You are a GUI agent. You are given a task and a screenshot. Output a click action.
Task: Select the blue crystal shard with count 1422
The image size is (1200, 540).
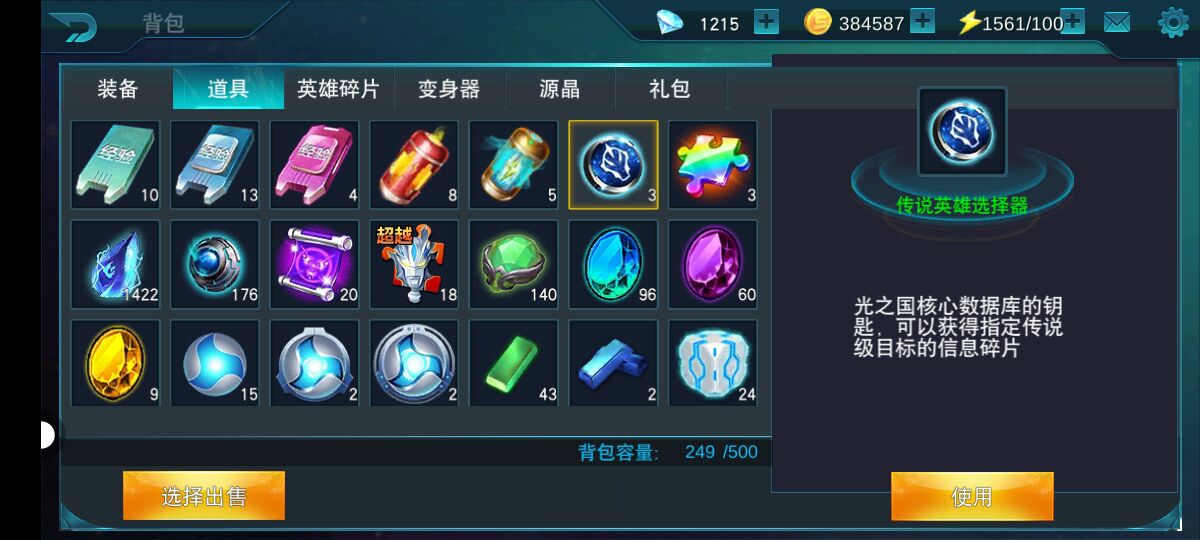point(115,264)
